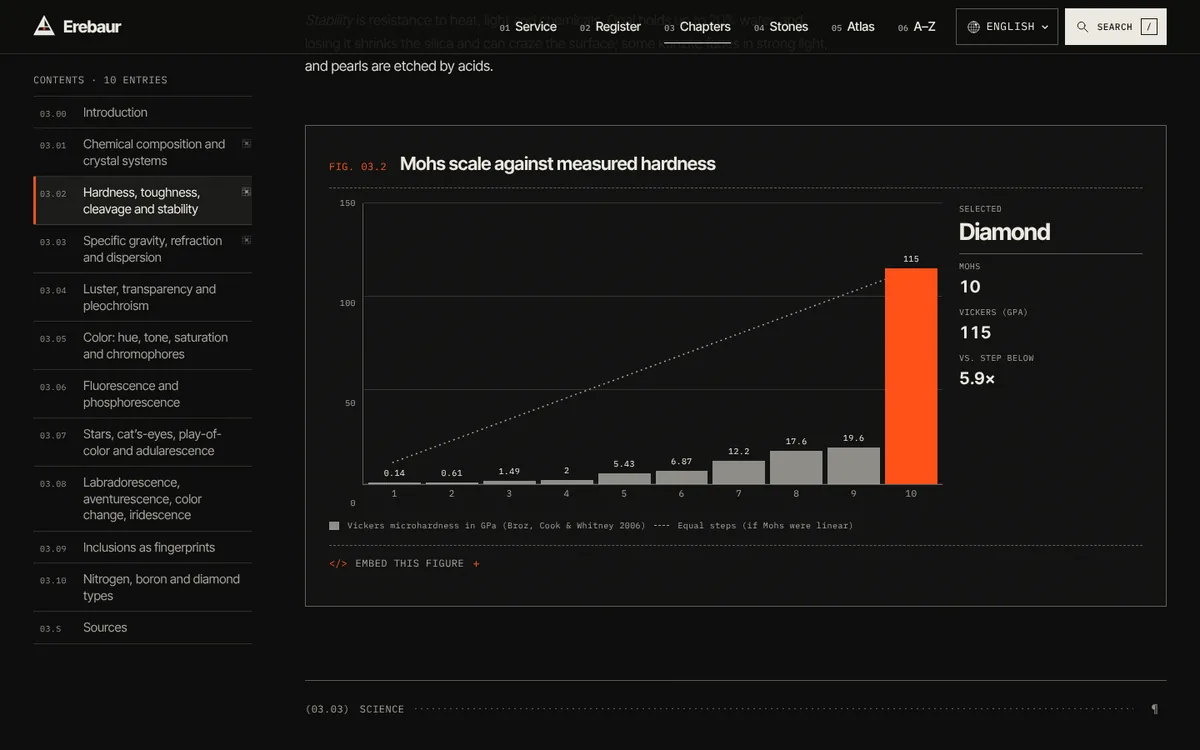Click the Hardness, toughness, cleavage and stability entry
The height and width of the screenshot is (750, 1200).
pyautogui.click(x=142, y=201)
